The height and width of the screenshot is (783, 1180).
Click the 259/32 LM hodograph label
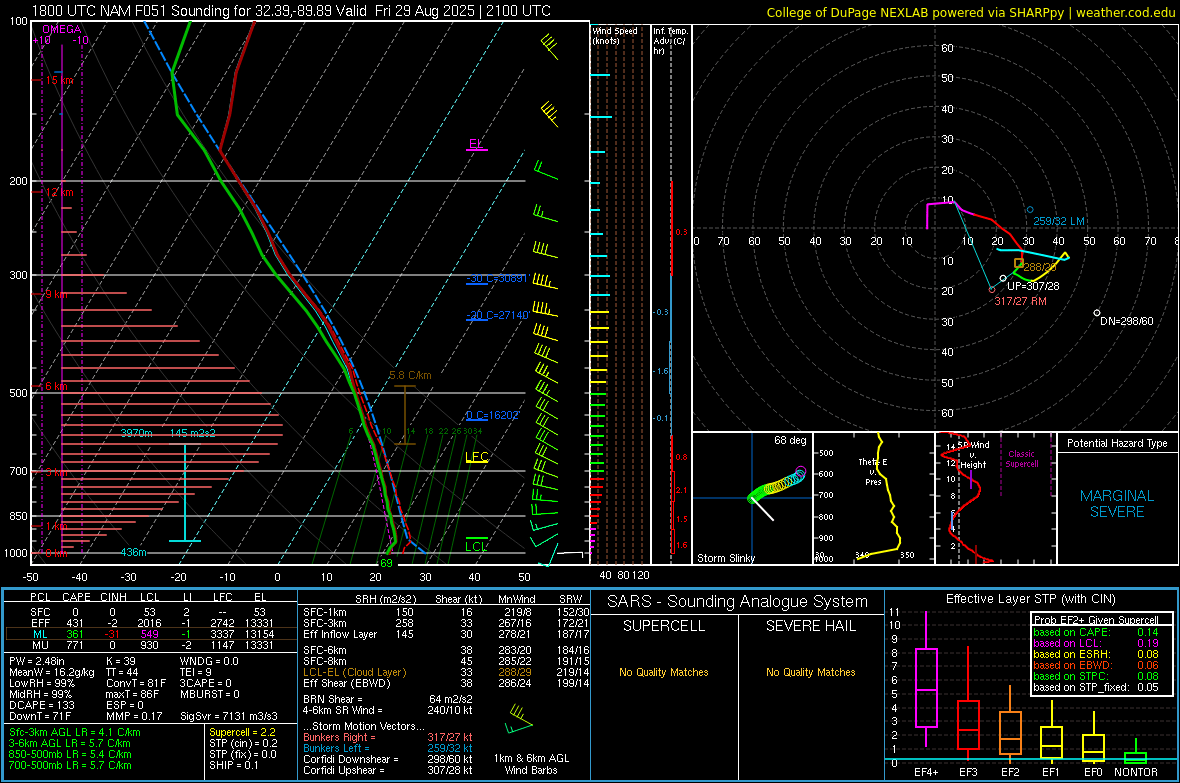(1059, 221)
